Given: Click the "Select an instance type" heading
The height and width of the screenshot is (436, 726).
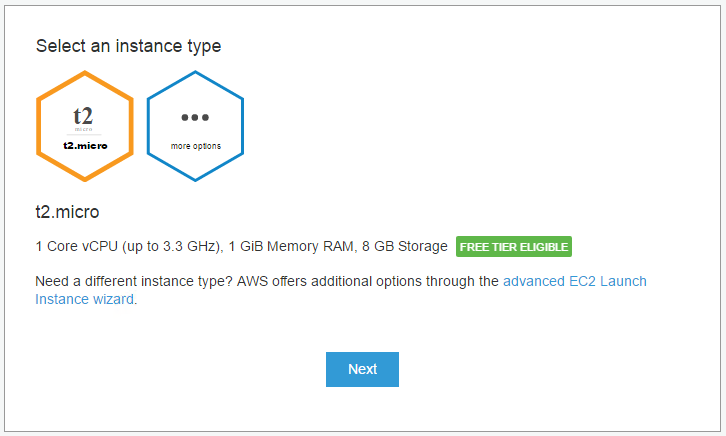Looking at the screenshot, I should [x=128, y=46].
